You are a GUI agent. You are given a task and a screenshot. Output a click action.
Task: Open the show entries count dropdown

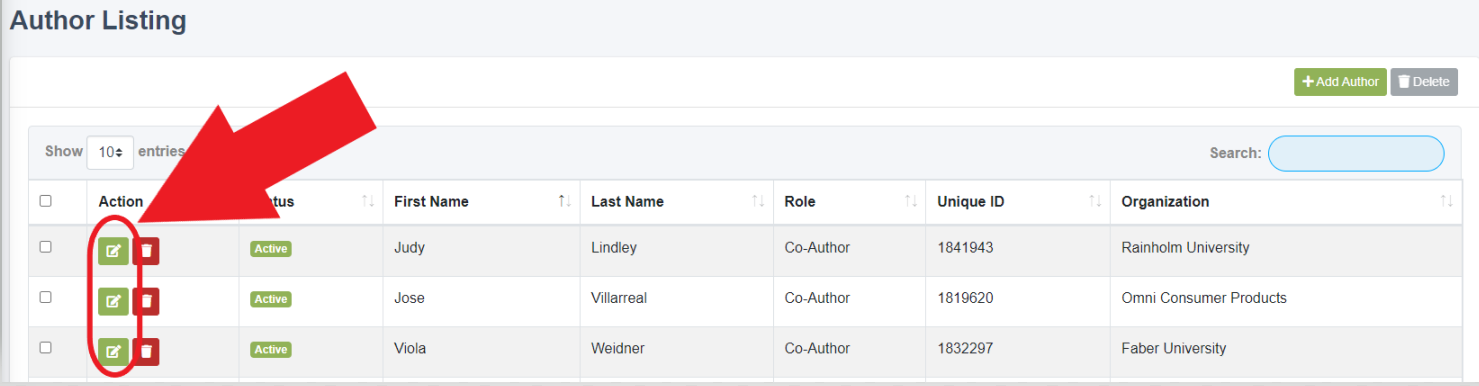110,152
